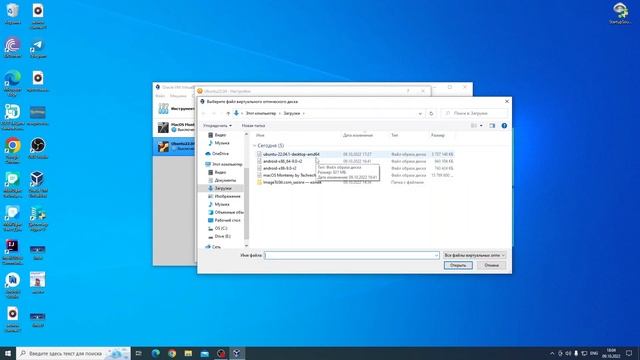Go up one folder level
Viewport: 640px width, 360px height.
pyautogui.click(x=228, y=113)
